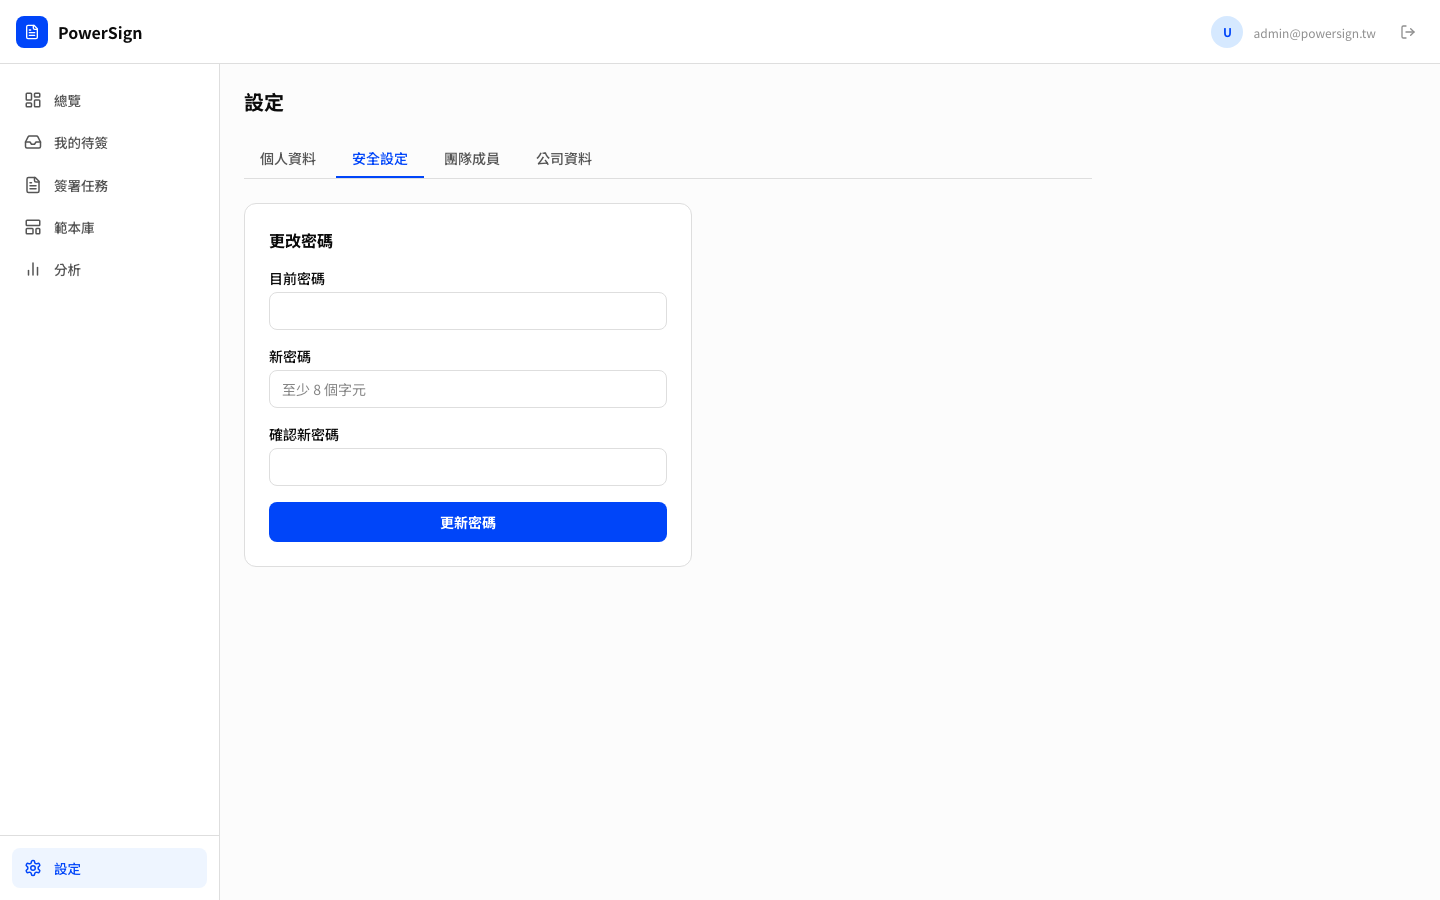The height and width of the screenshot is (900, 1440).
Task: Switch to the 團隊成員 tab
Action: point(472,158)
